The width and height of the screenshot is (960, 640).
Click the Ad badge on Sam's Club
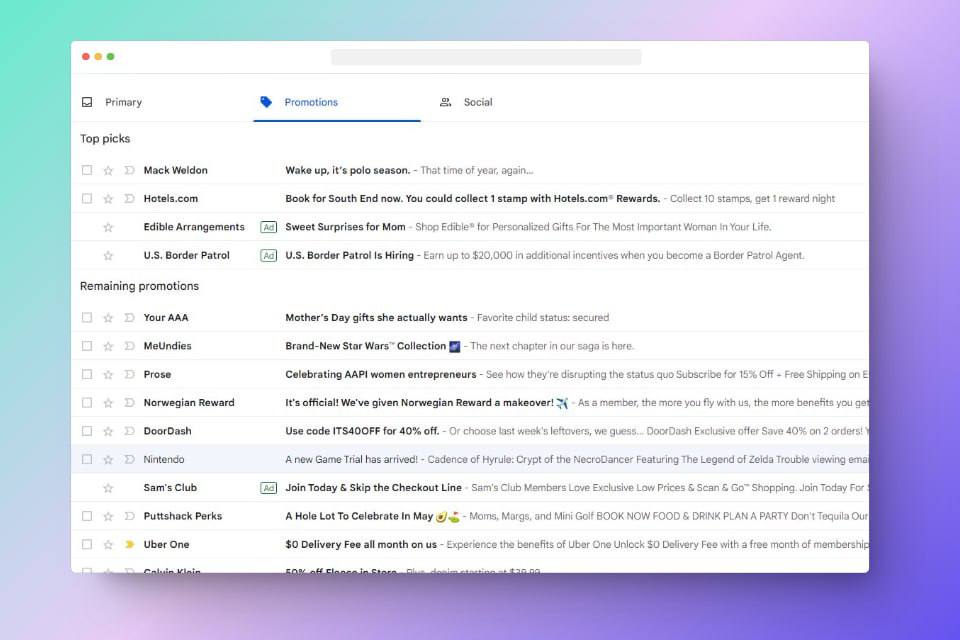point(268,488)
